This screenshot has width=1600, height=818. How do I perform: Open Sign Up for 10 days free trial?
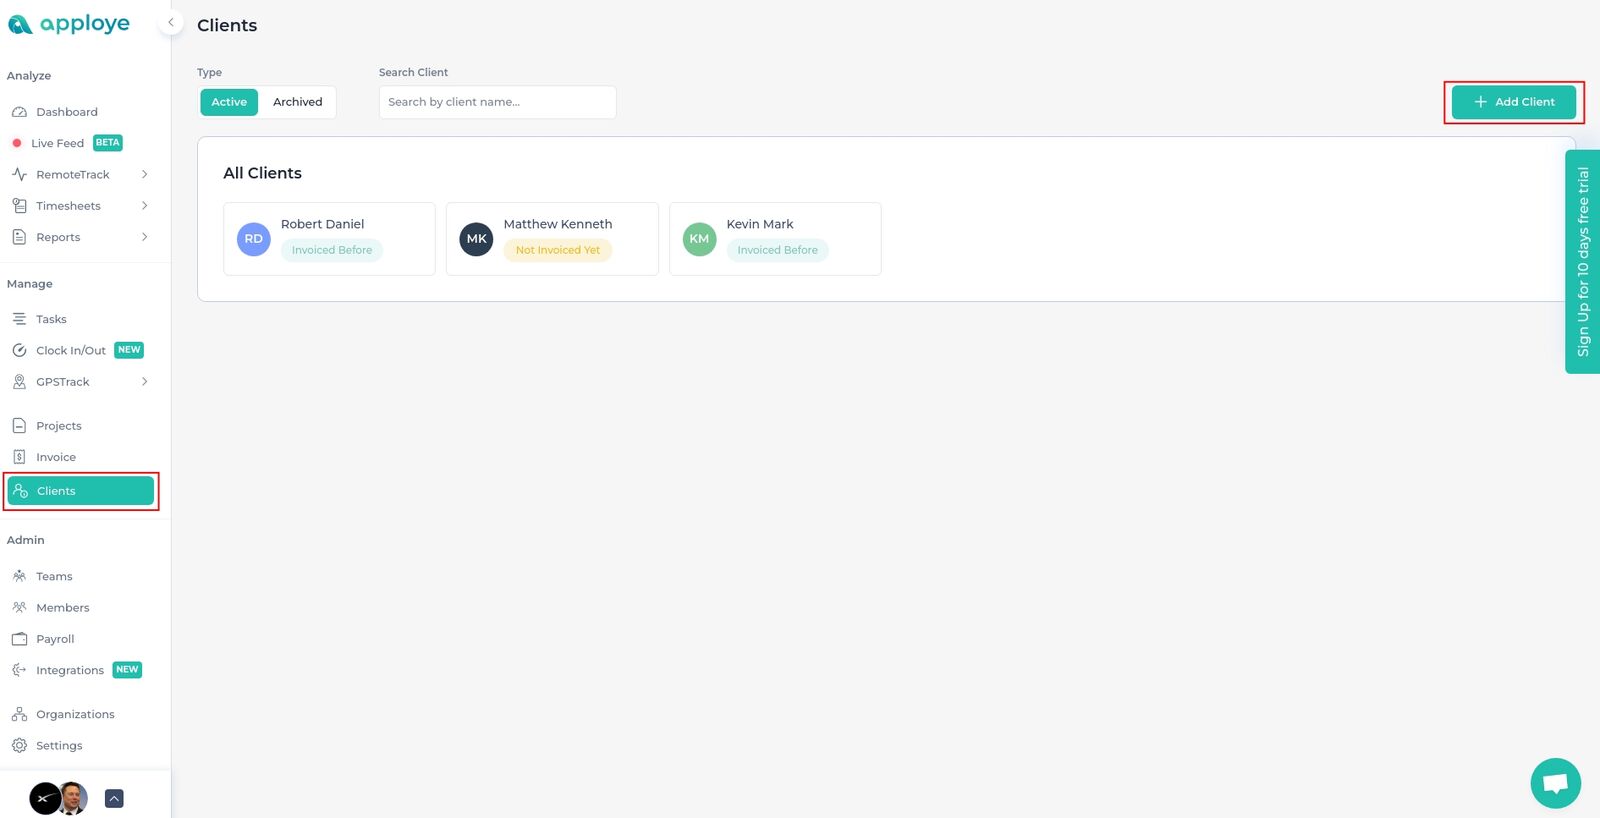pyautogui.click(x=1583, y=262)
